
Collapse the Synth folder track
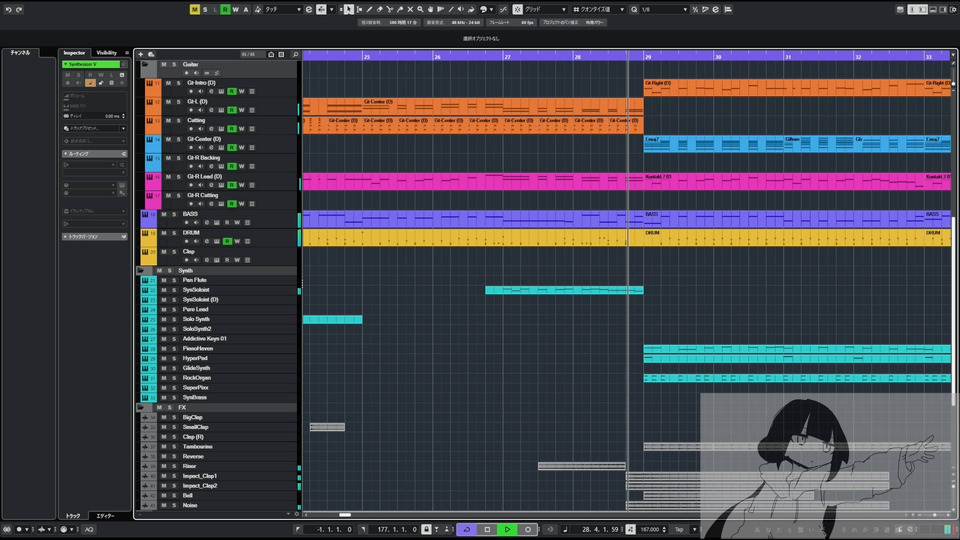tap(141, 270)
